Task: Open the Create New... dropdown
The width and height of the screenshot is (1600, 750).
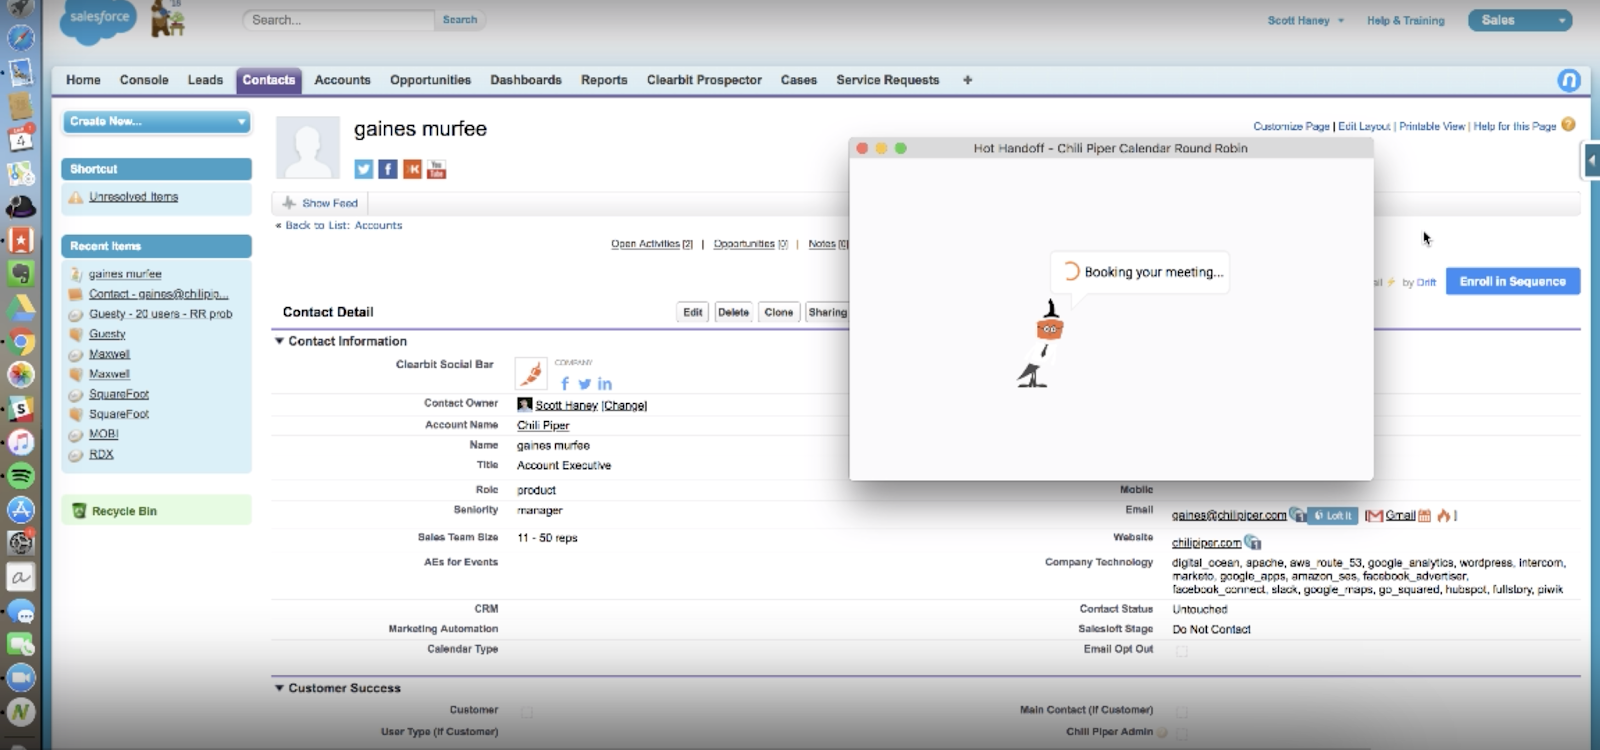Action: 156,122
